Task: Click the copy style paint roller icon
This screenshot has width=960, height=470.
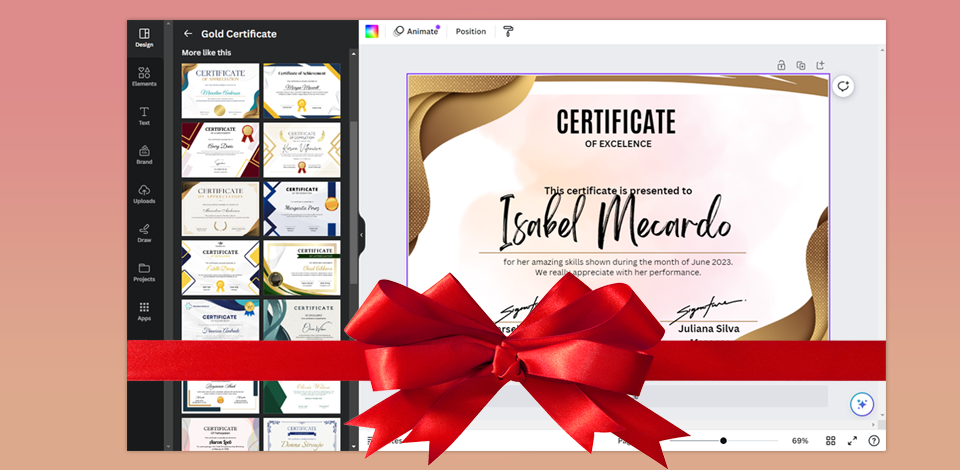Action: tap(508, 31)
